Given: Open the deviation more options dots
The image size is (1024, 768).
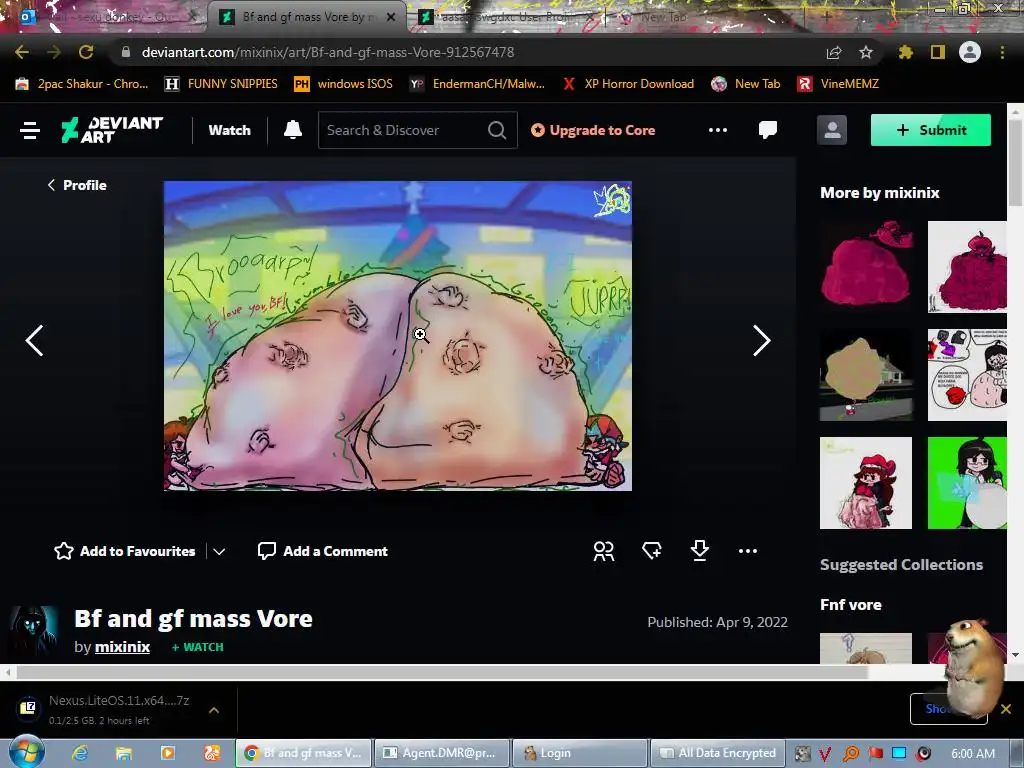Looking at the screenshot, I should [748, 551].
